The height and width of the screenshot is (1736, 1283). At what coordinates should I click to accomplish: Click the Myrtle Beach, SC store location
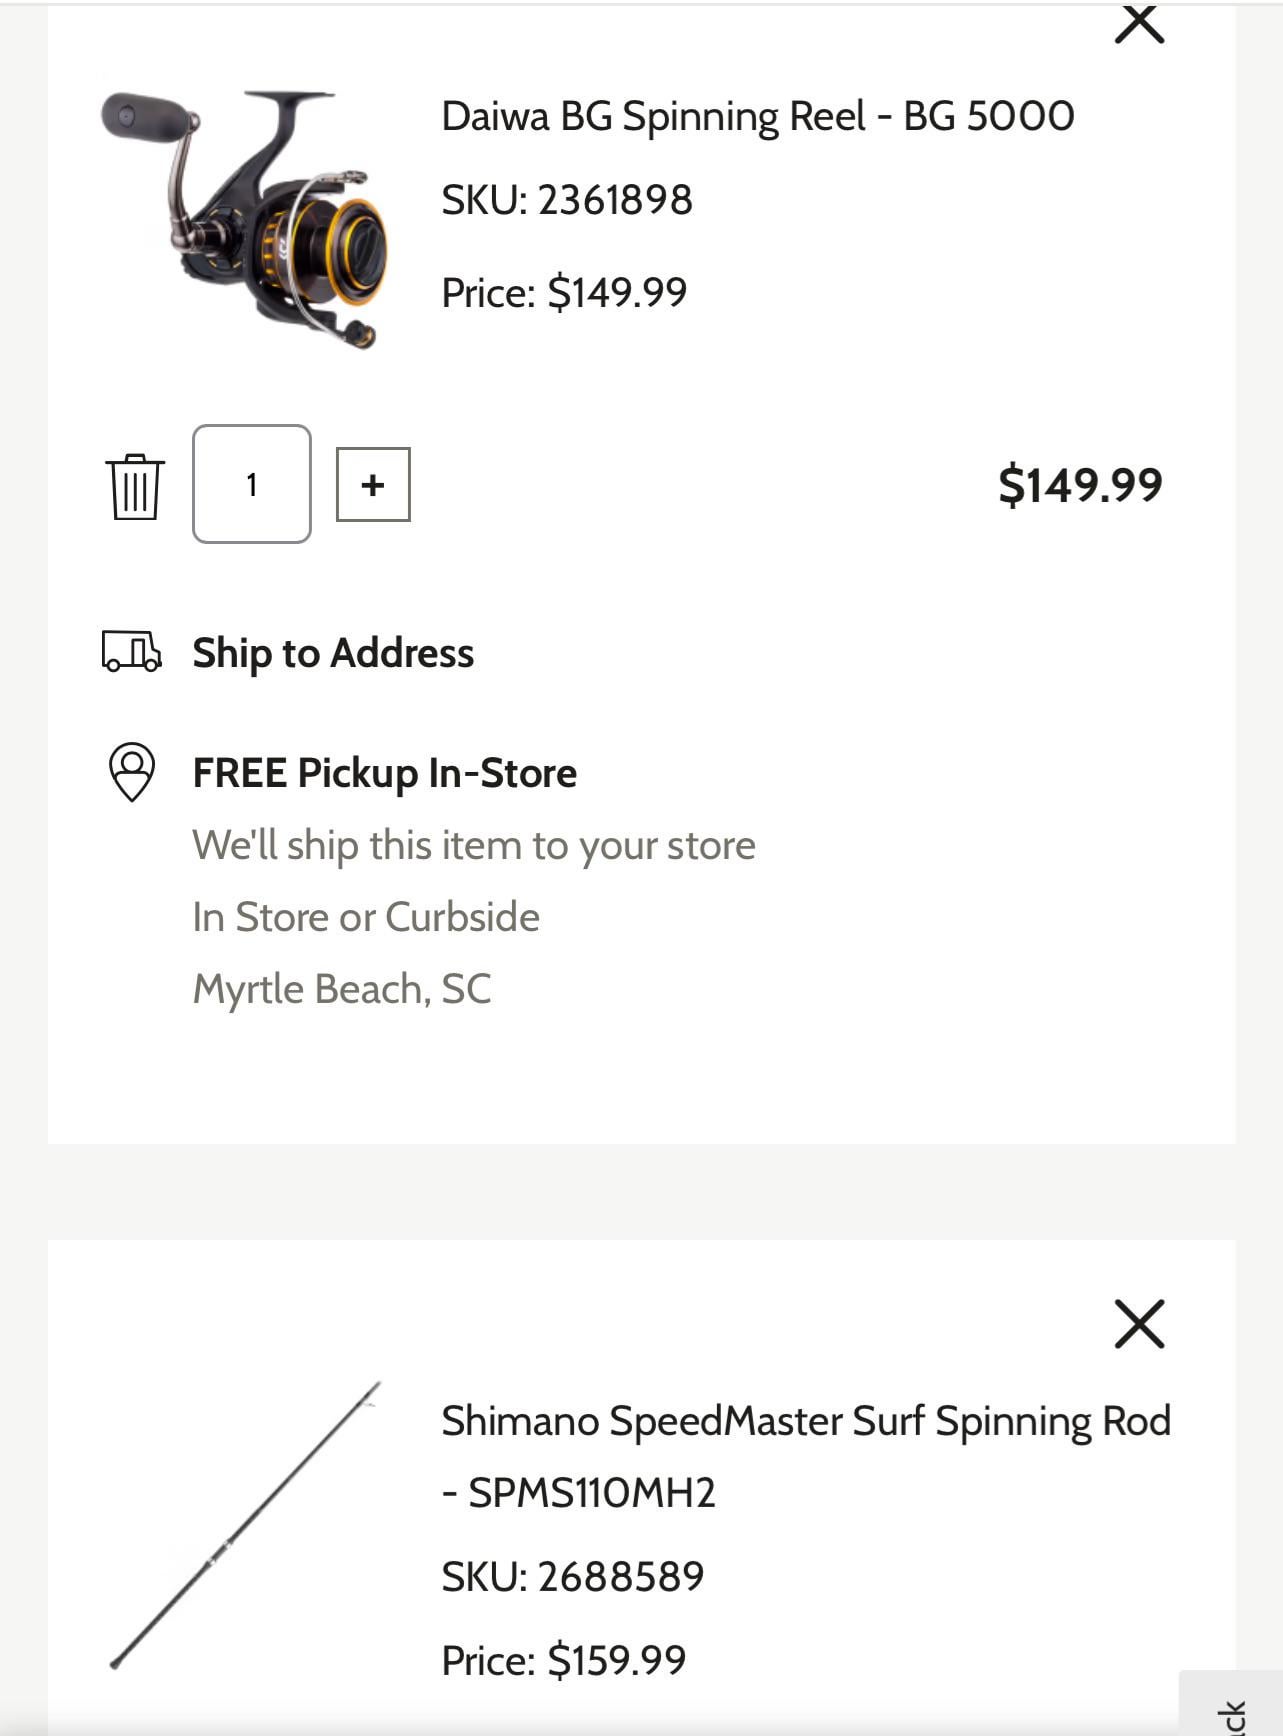pos(341,989)
